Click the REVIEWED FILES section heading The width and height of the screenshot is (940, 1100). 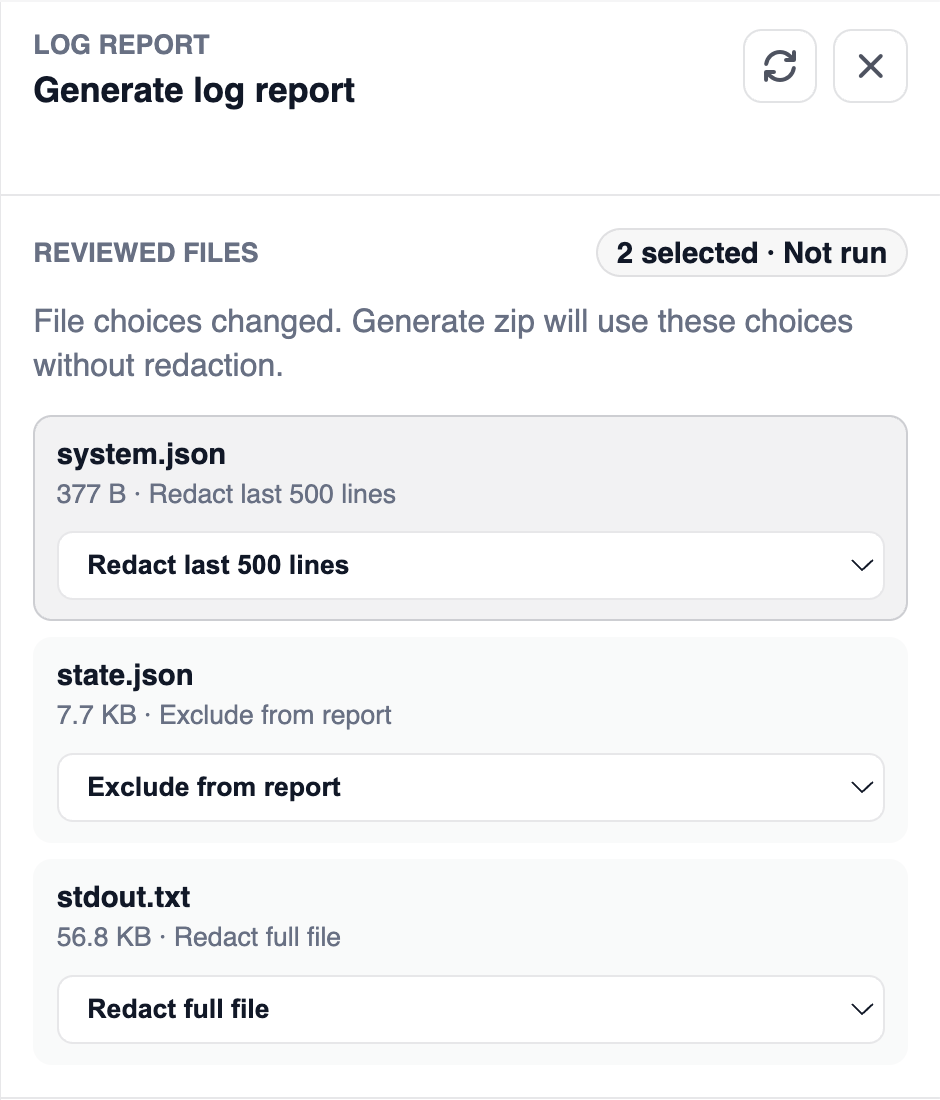[146, 253]
